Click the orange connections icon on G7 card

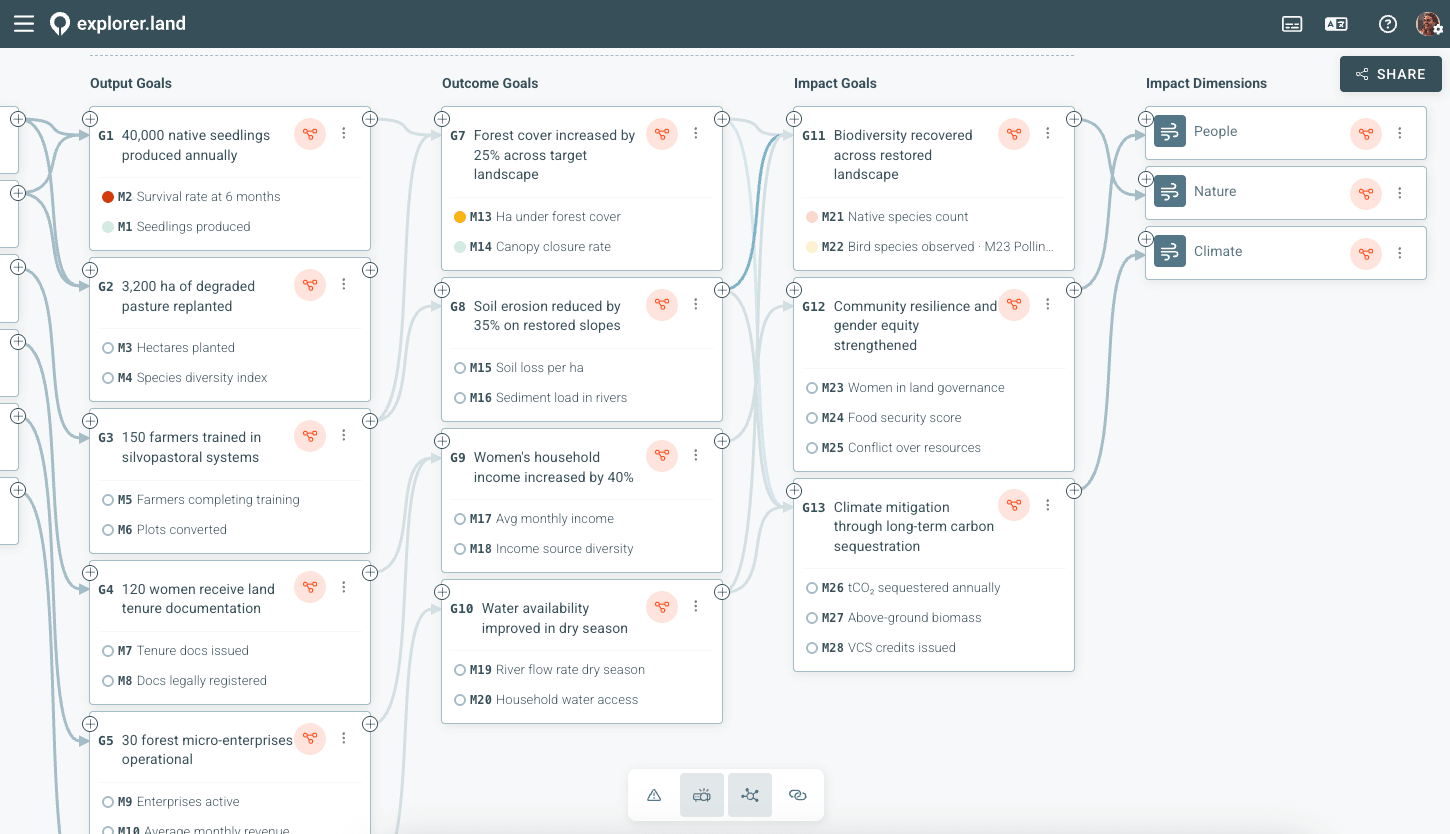tap(662, 134)
